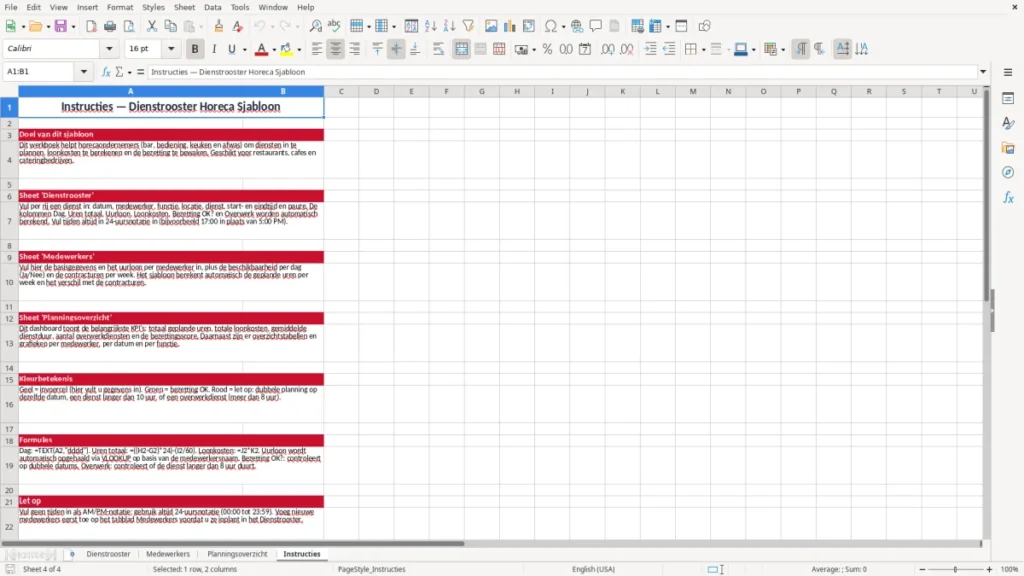The image size is (1024, 576).
Task: Increase the indent
Action: (650, 49)
